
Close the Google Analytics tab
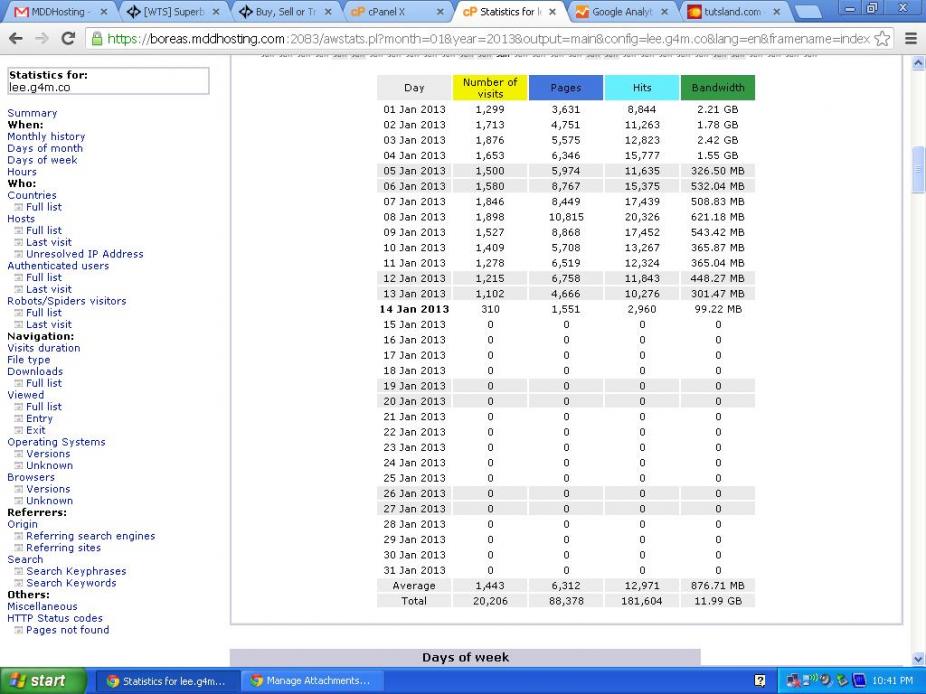[664, 12]
